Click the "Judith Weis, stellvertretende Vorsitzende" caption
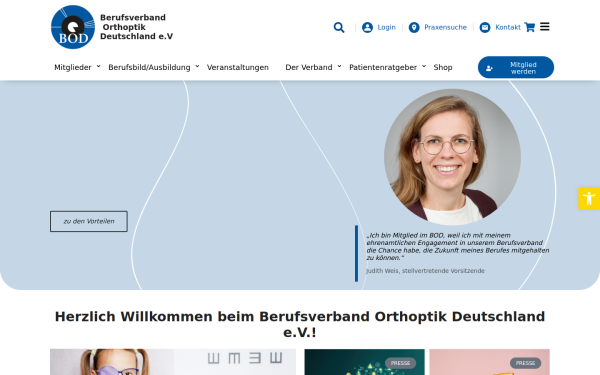Screen dimensions: 600x375 (x=425, y=271)
